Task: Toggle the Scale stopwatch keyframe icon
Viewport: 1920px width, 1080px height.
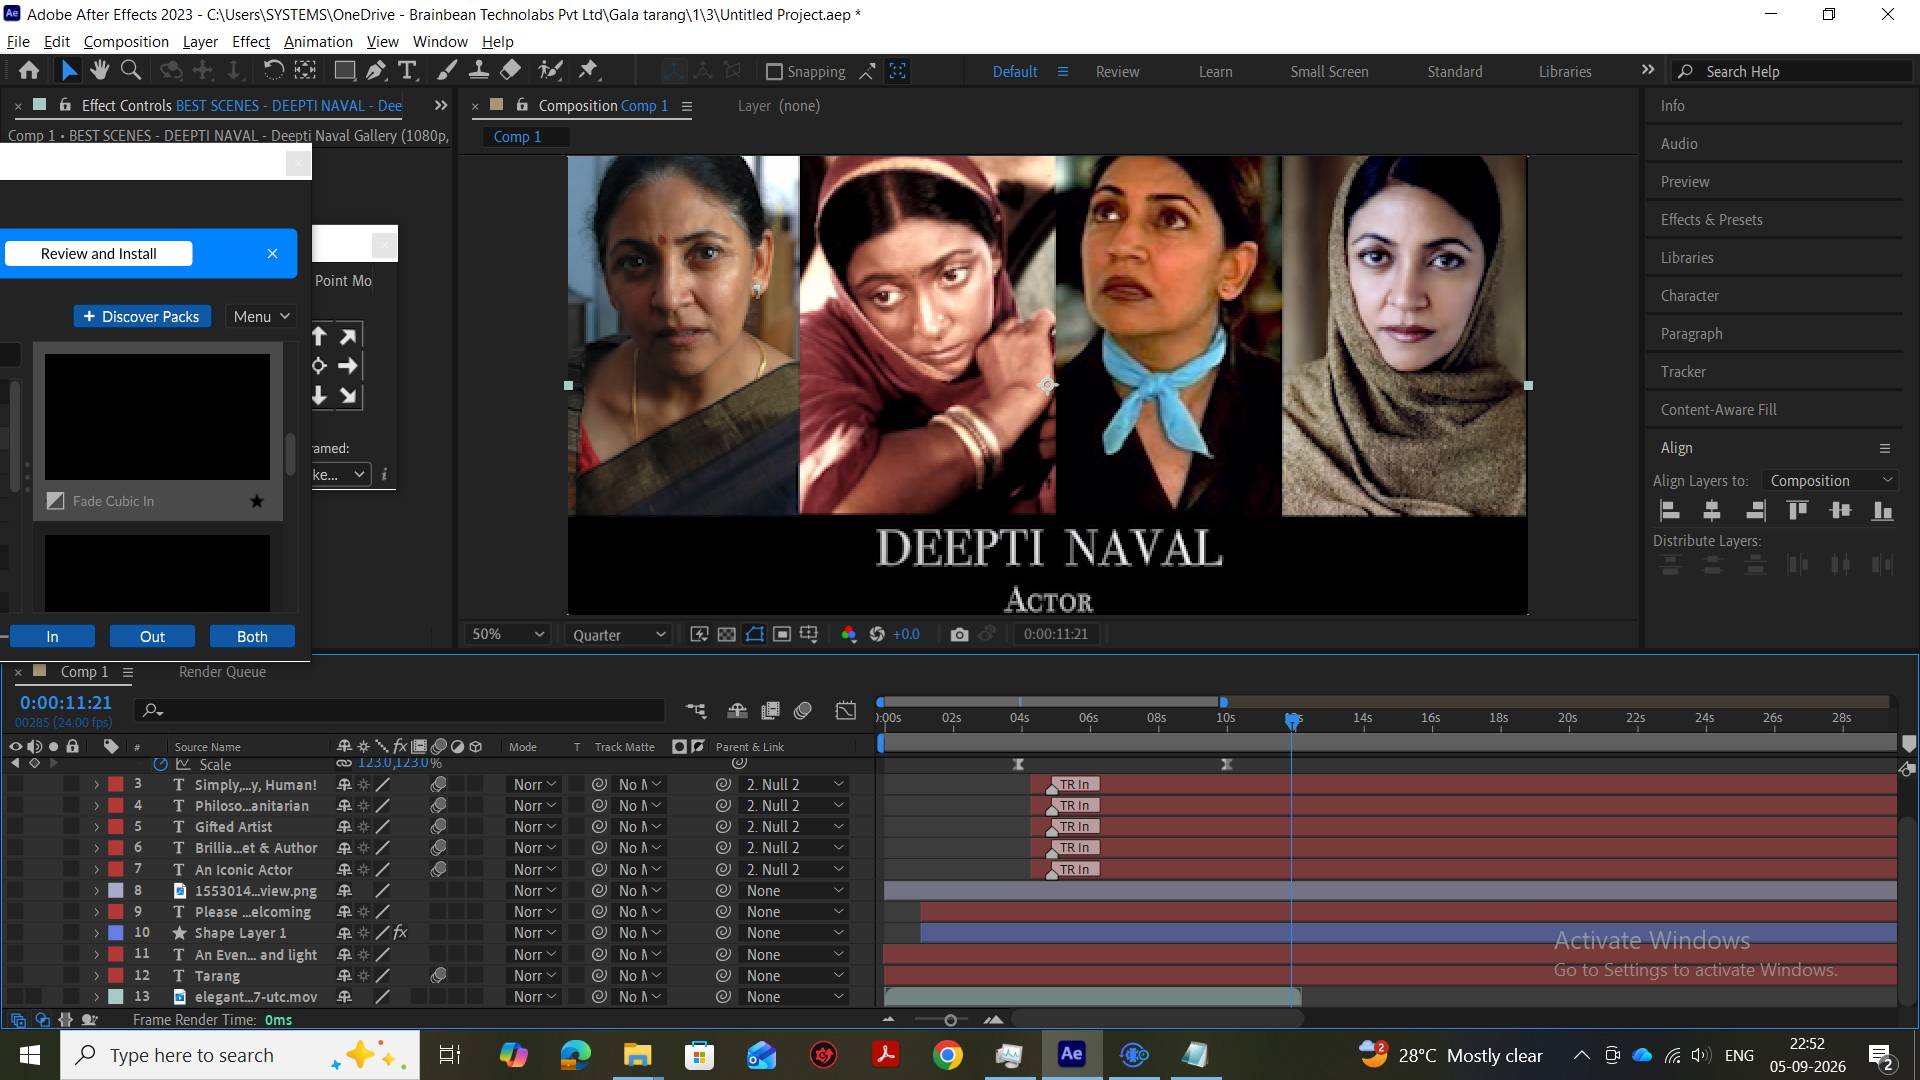Action: coord(160,764)
